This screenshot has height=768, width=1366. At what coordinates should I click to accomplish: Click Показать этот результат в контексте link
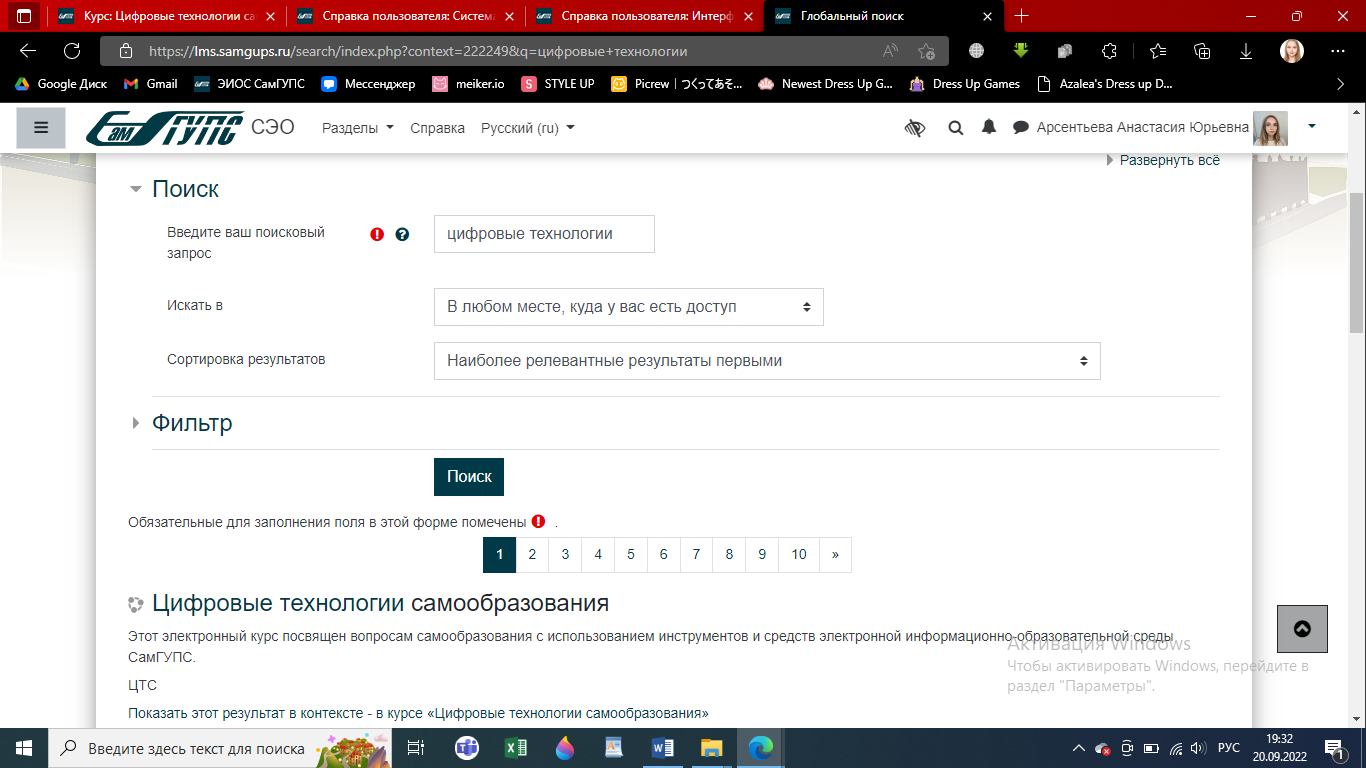tap(244, 713)
